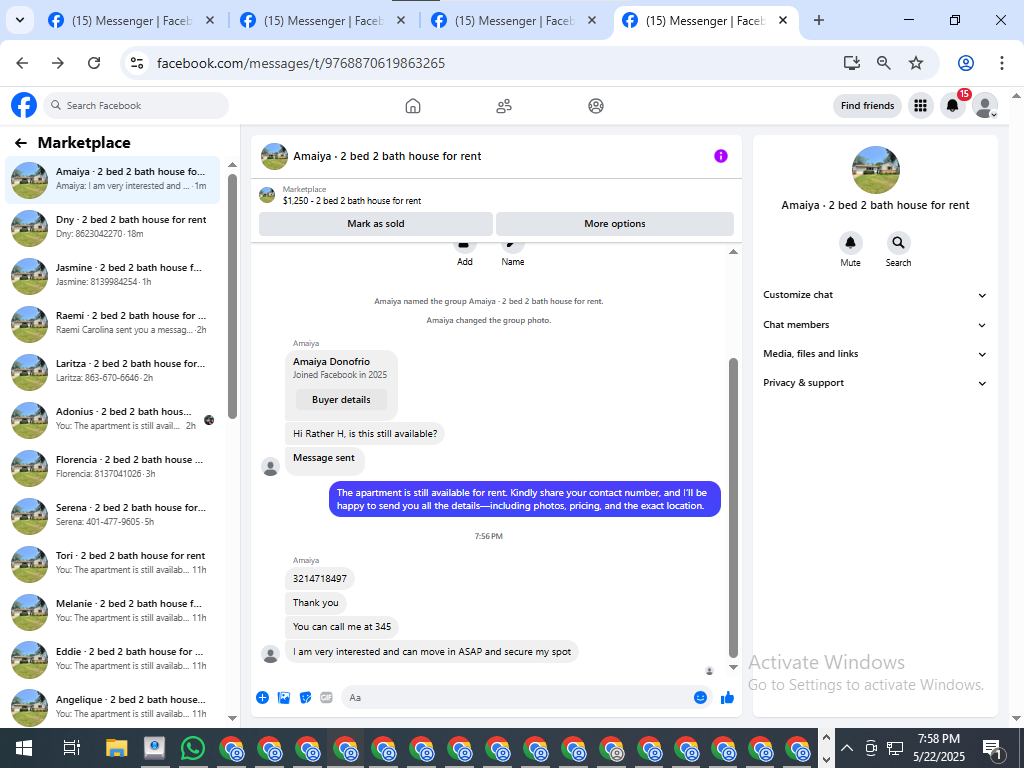Expand Media, files and links section
Image resolution: width=1024 pixels, height=768 pixels.
tap(875, 354)
